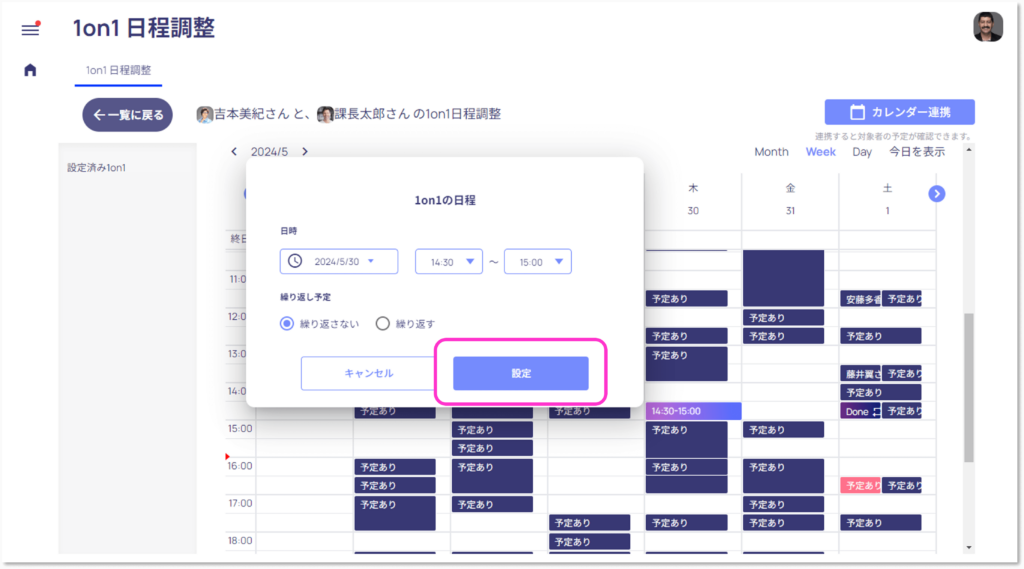Switch to the Day calendar view

click(x=861, y=152)
